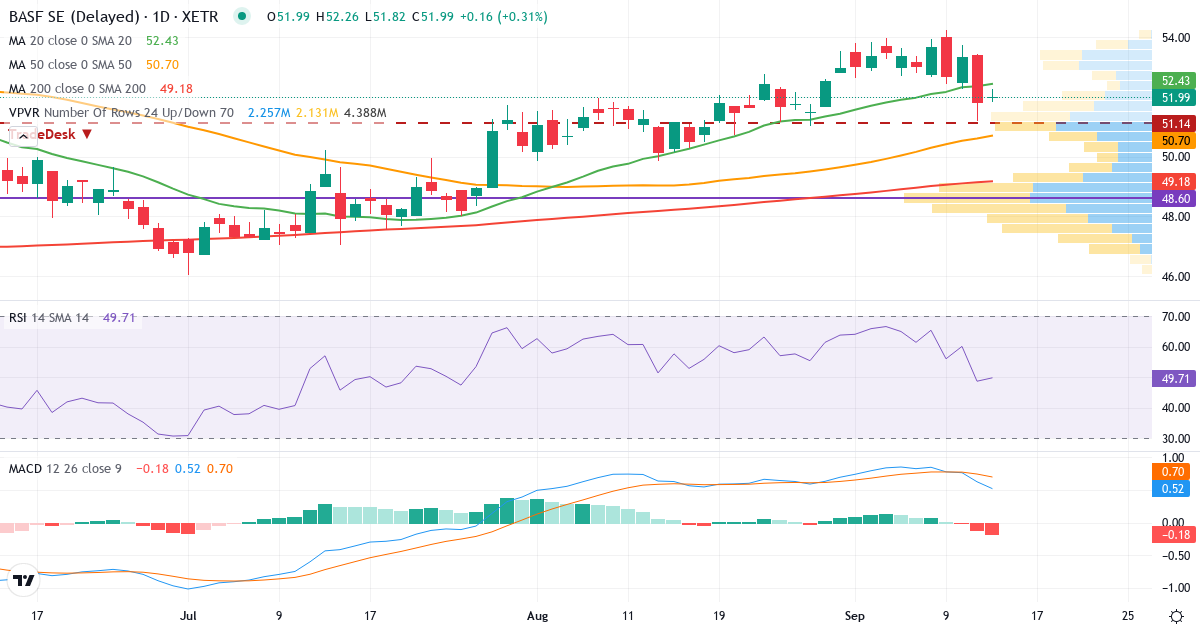Click the O51.99 open value

coord(286,17)
